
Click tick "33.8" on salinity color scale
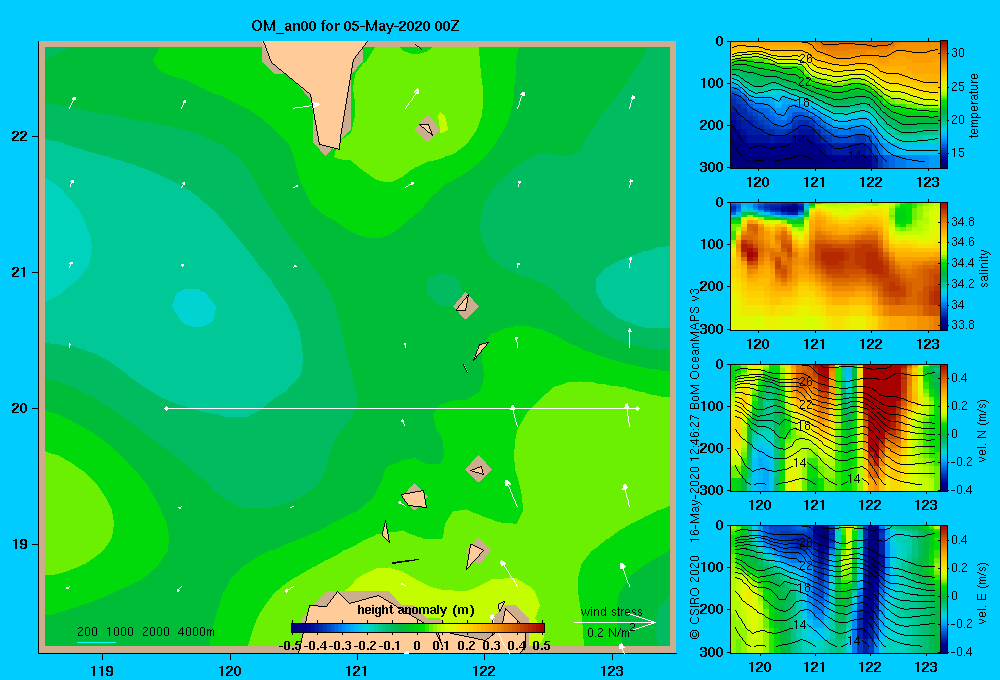click(x=962, y=324)
